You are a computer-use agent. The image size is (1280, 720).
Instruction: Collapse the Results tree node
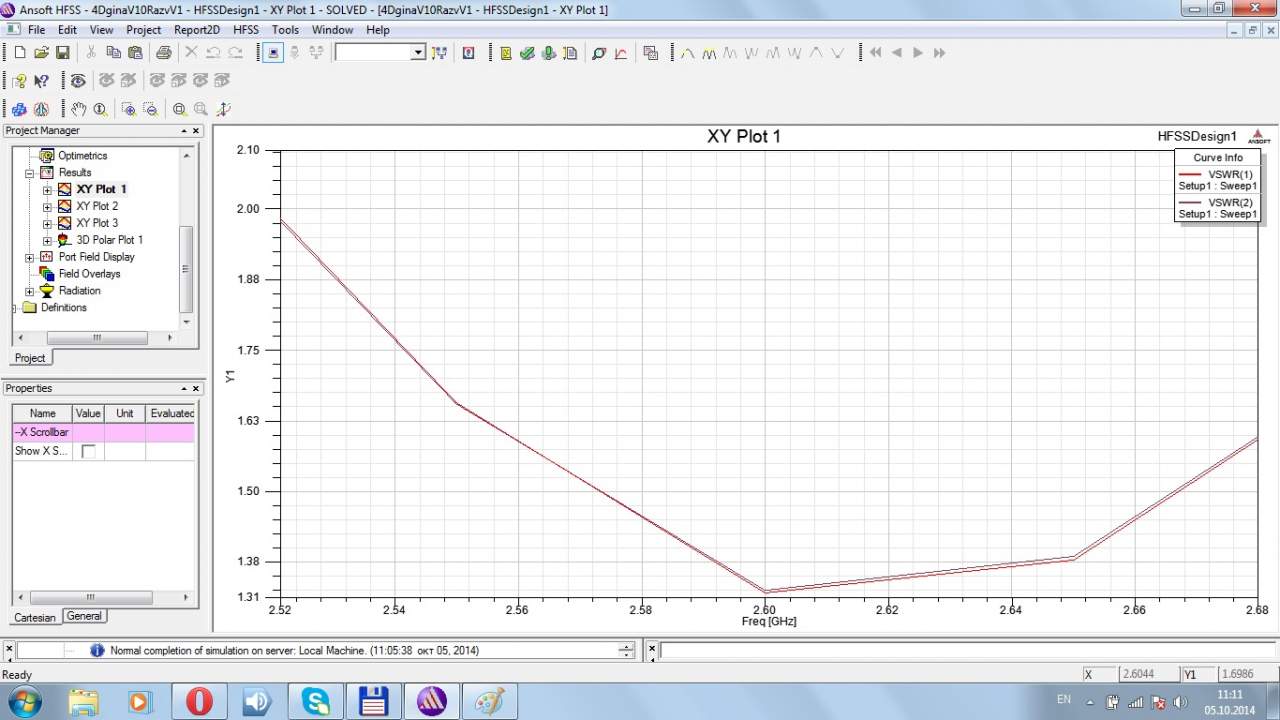(x=30, y=173)
